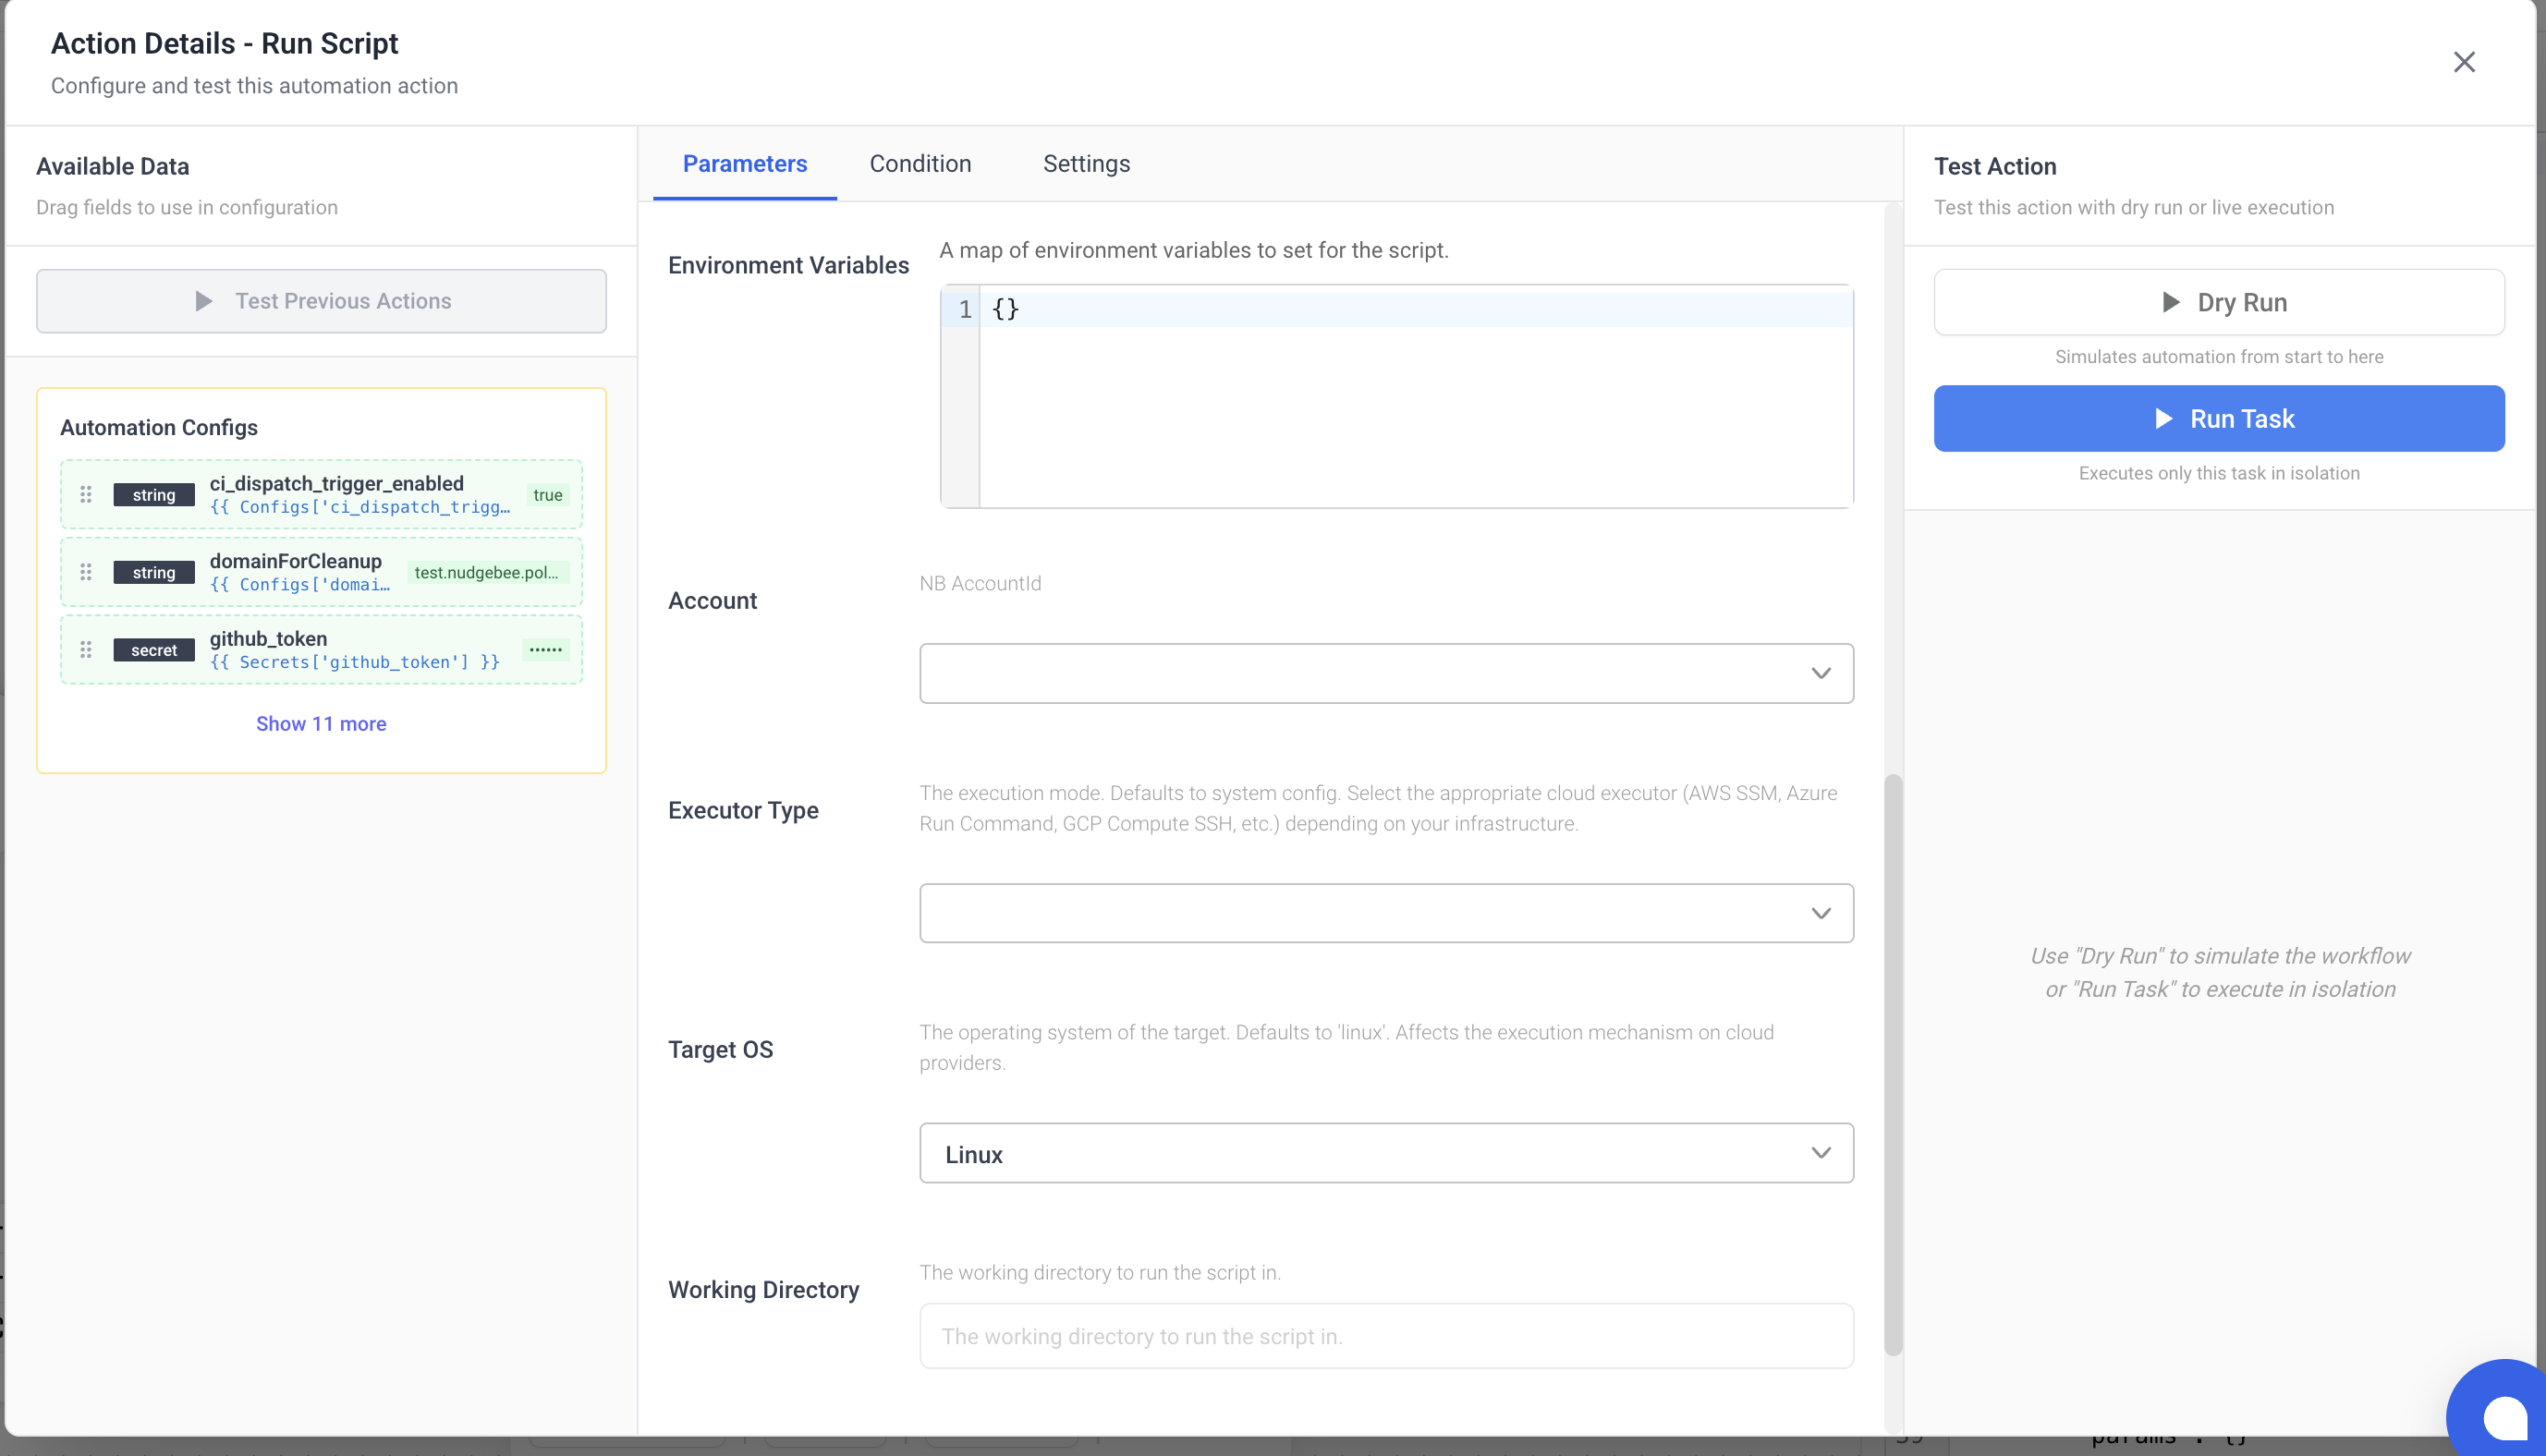Click the 'true' value badge
This screenshot has height=1456, width=2546.
point(547,495)
